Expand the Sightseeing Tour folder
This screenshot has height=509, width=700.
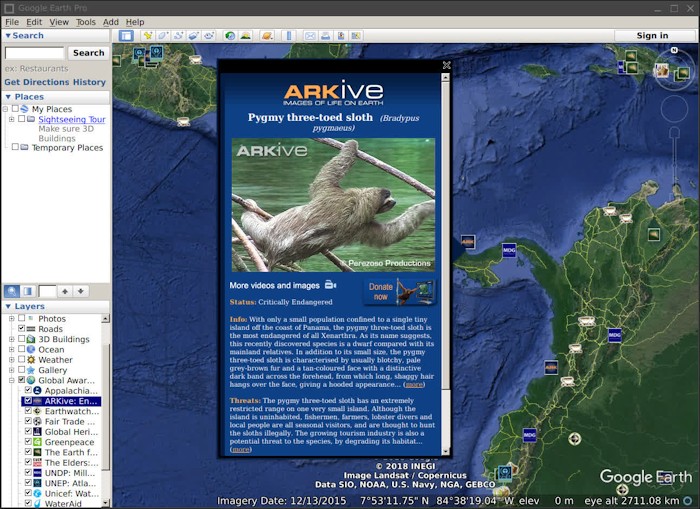pos(12,119)
